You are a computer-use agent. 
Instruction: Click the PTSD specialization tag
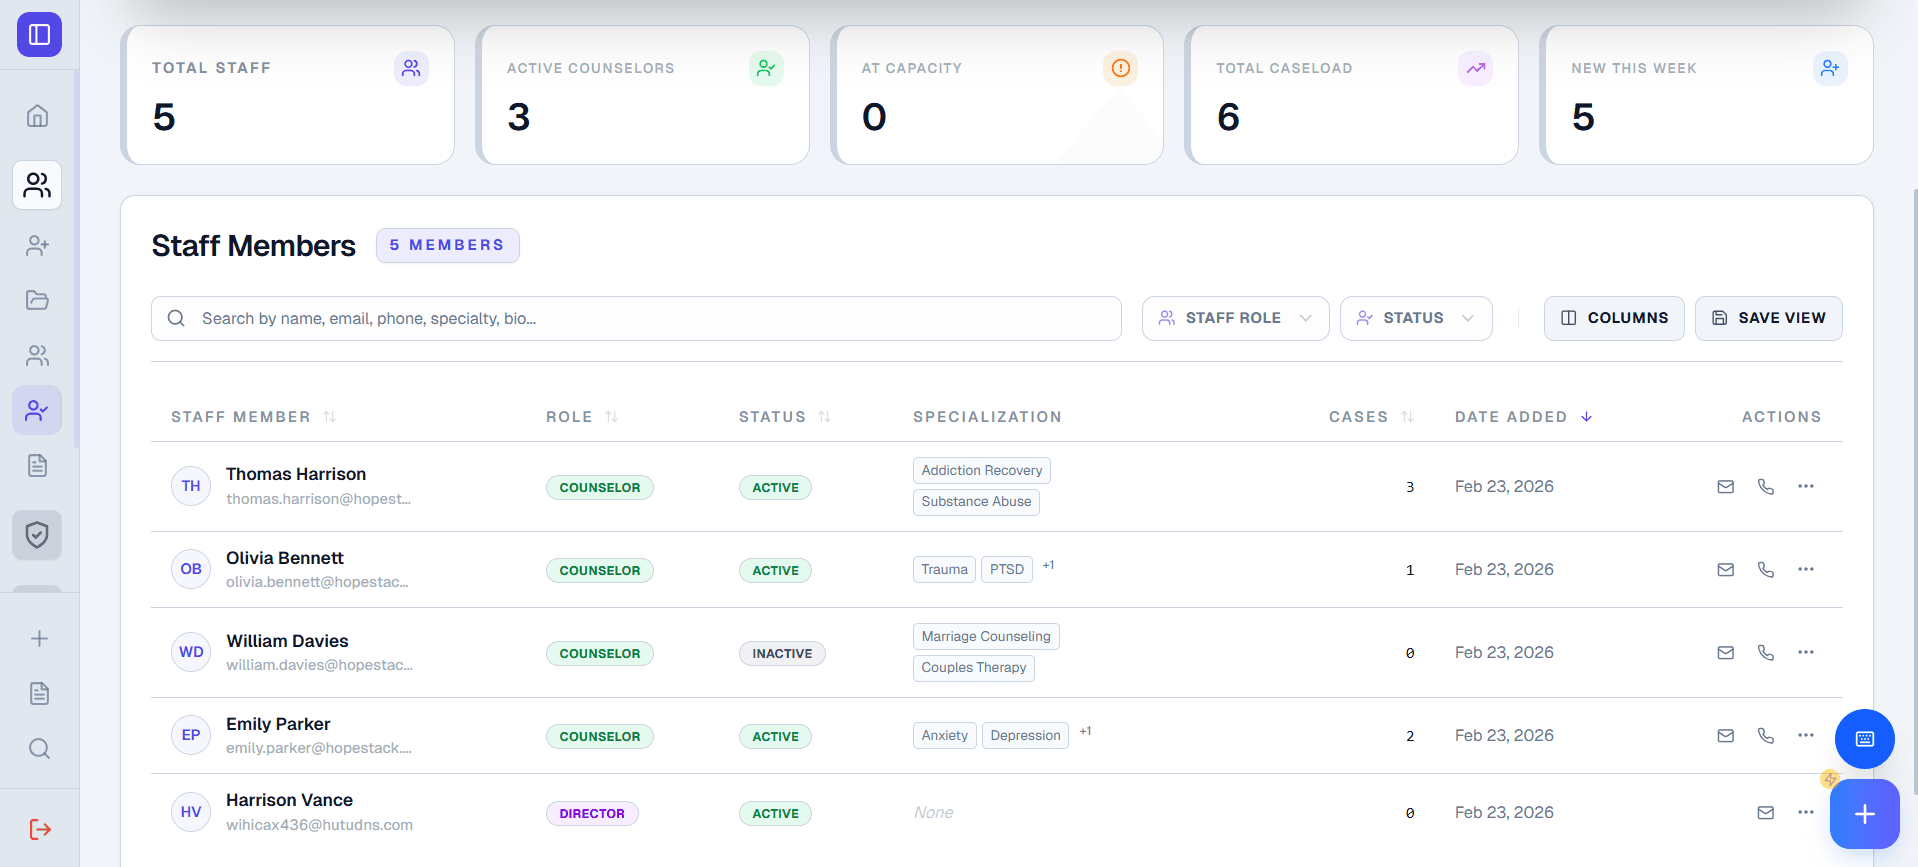point(1007,569)
